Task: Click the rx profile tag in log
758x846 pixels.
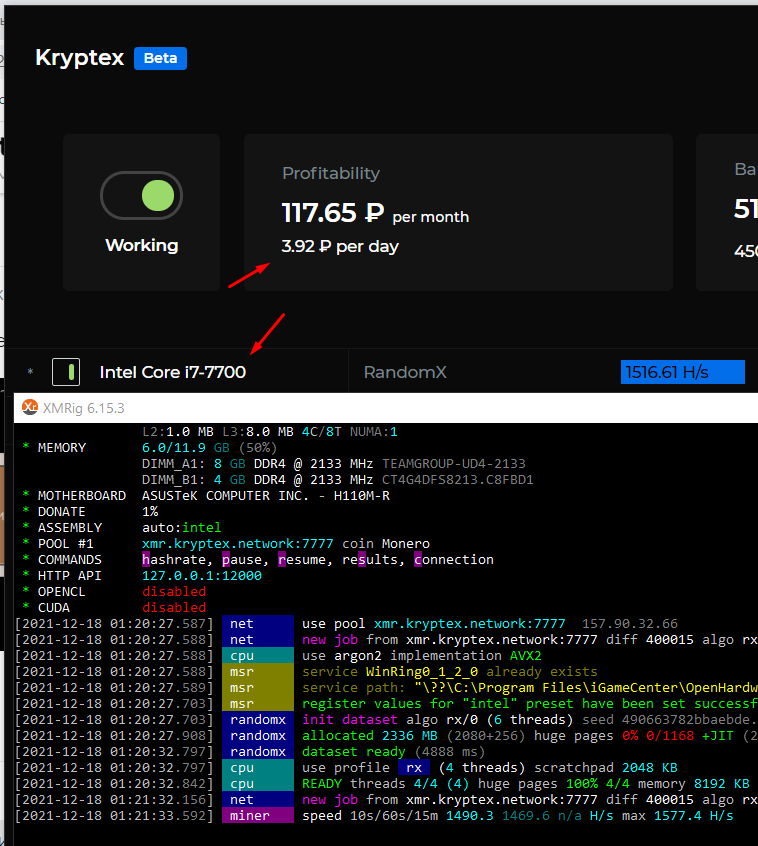Action: click(414, 767)
